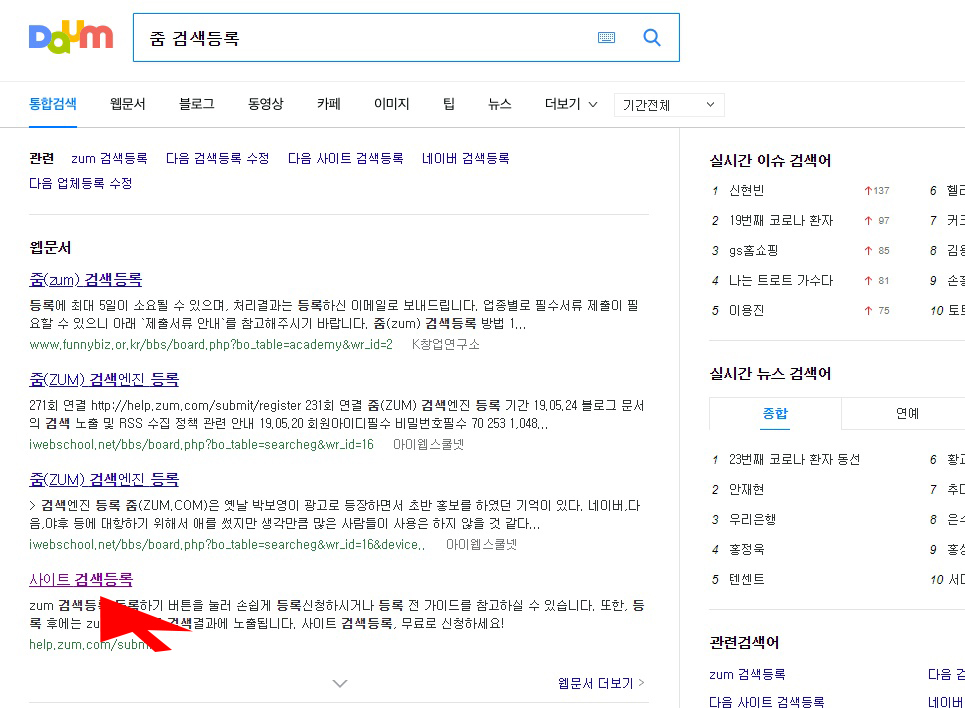Switch to the 블로그 tab
This screenshot has height=708, width=965.
pyautogui.click(x=197, y=104)
